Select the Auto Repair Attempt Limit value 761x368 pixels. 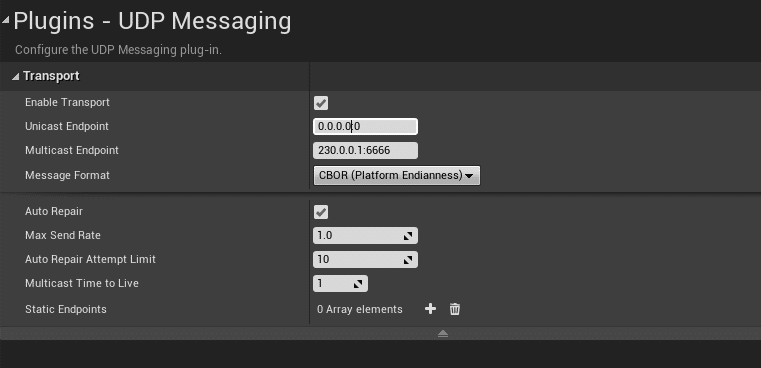coord(358,260)
